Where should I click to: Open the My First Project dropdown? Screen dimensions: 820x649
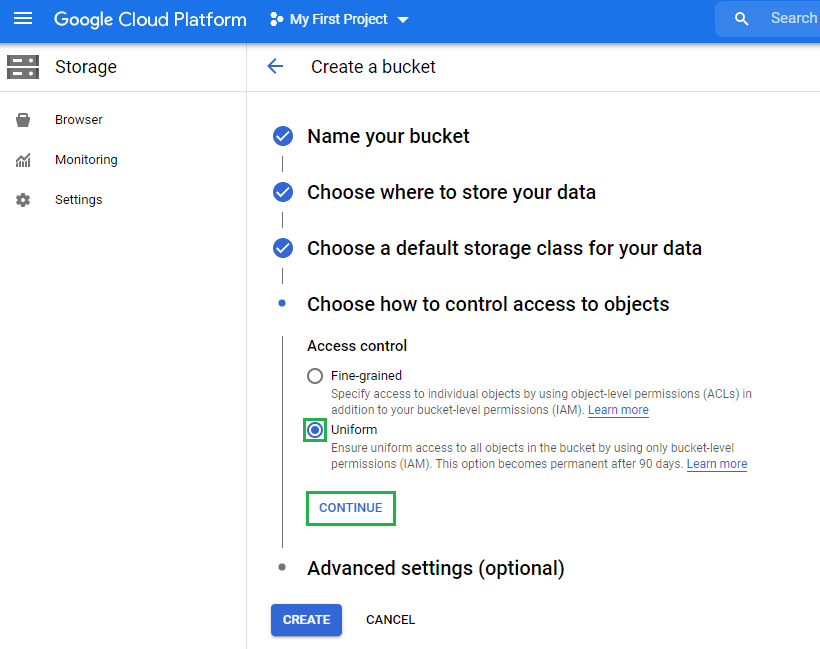tap(340, 20)
